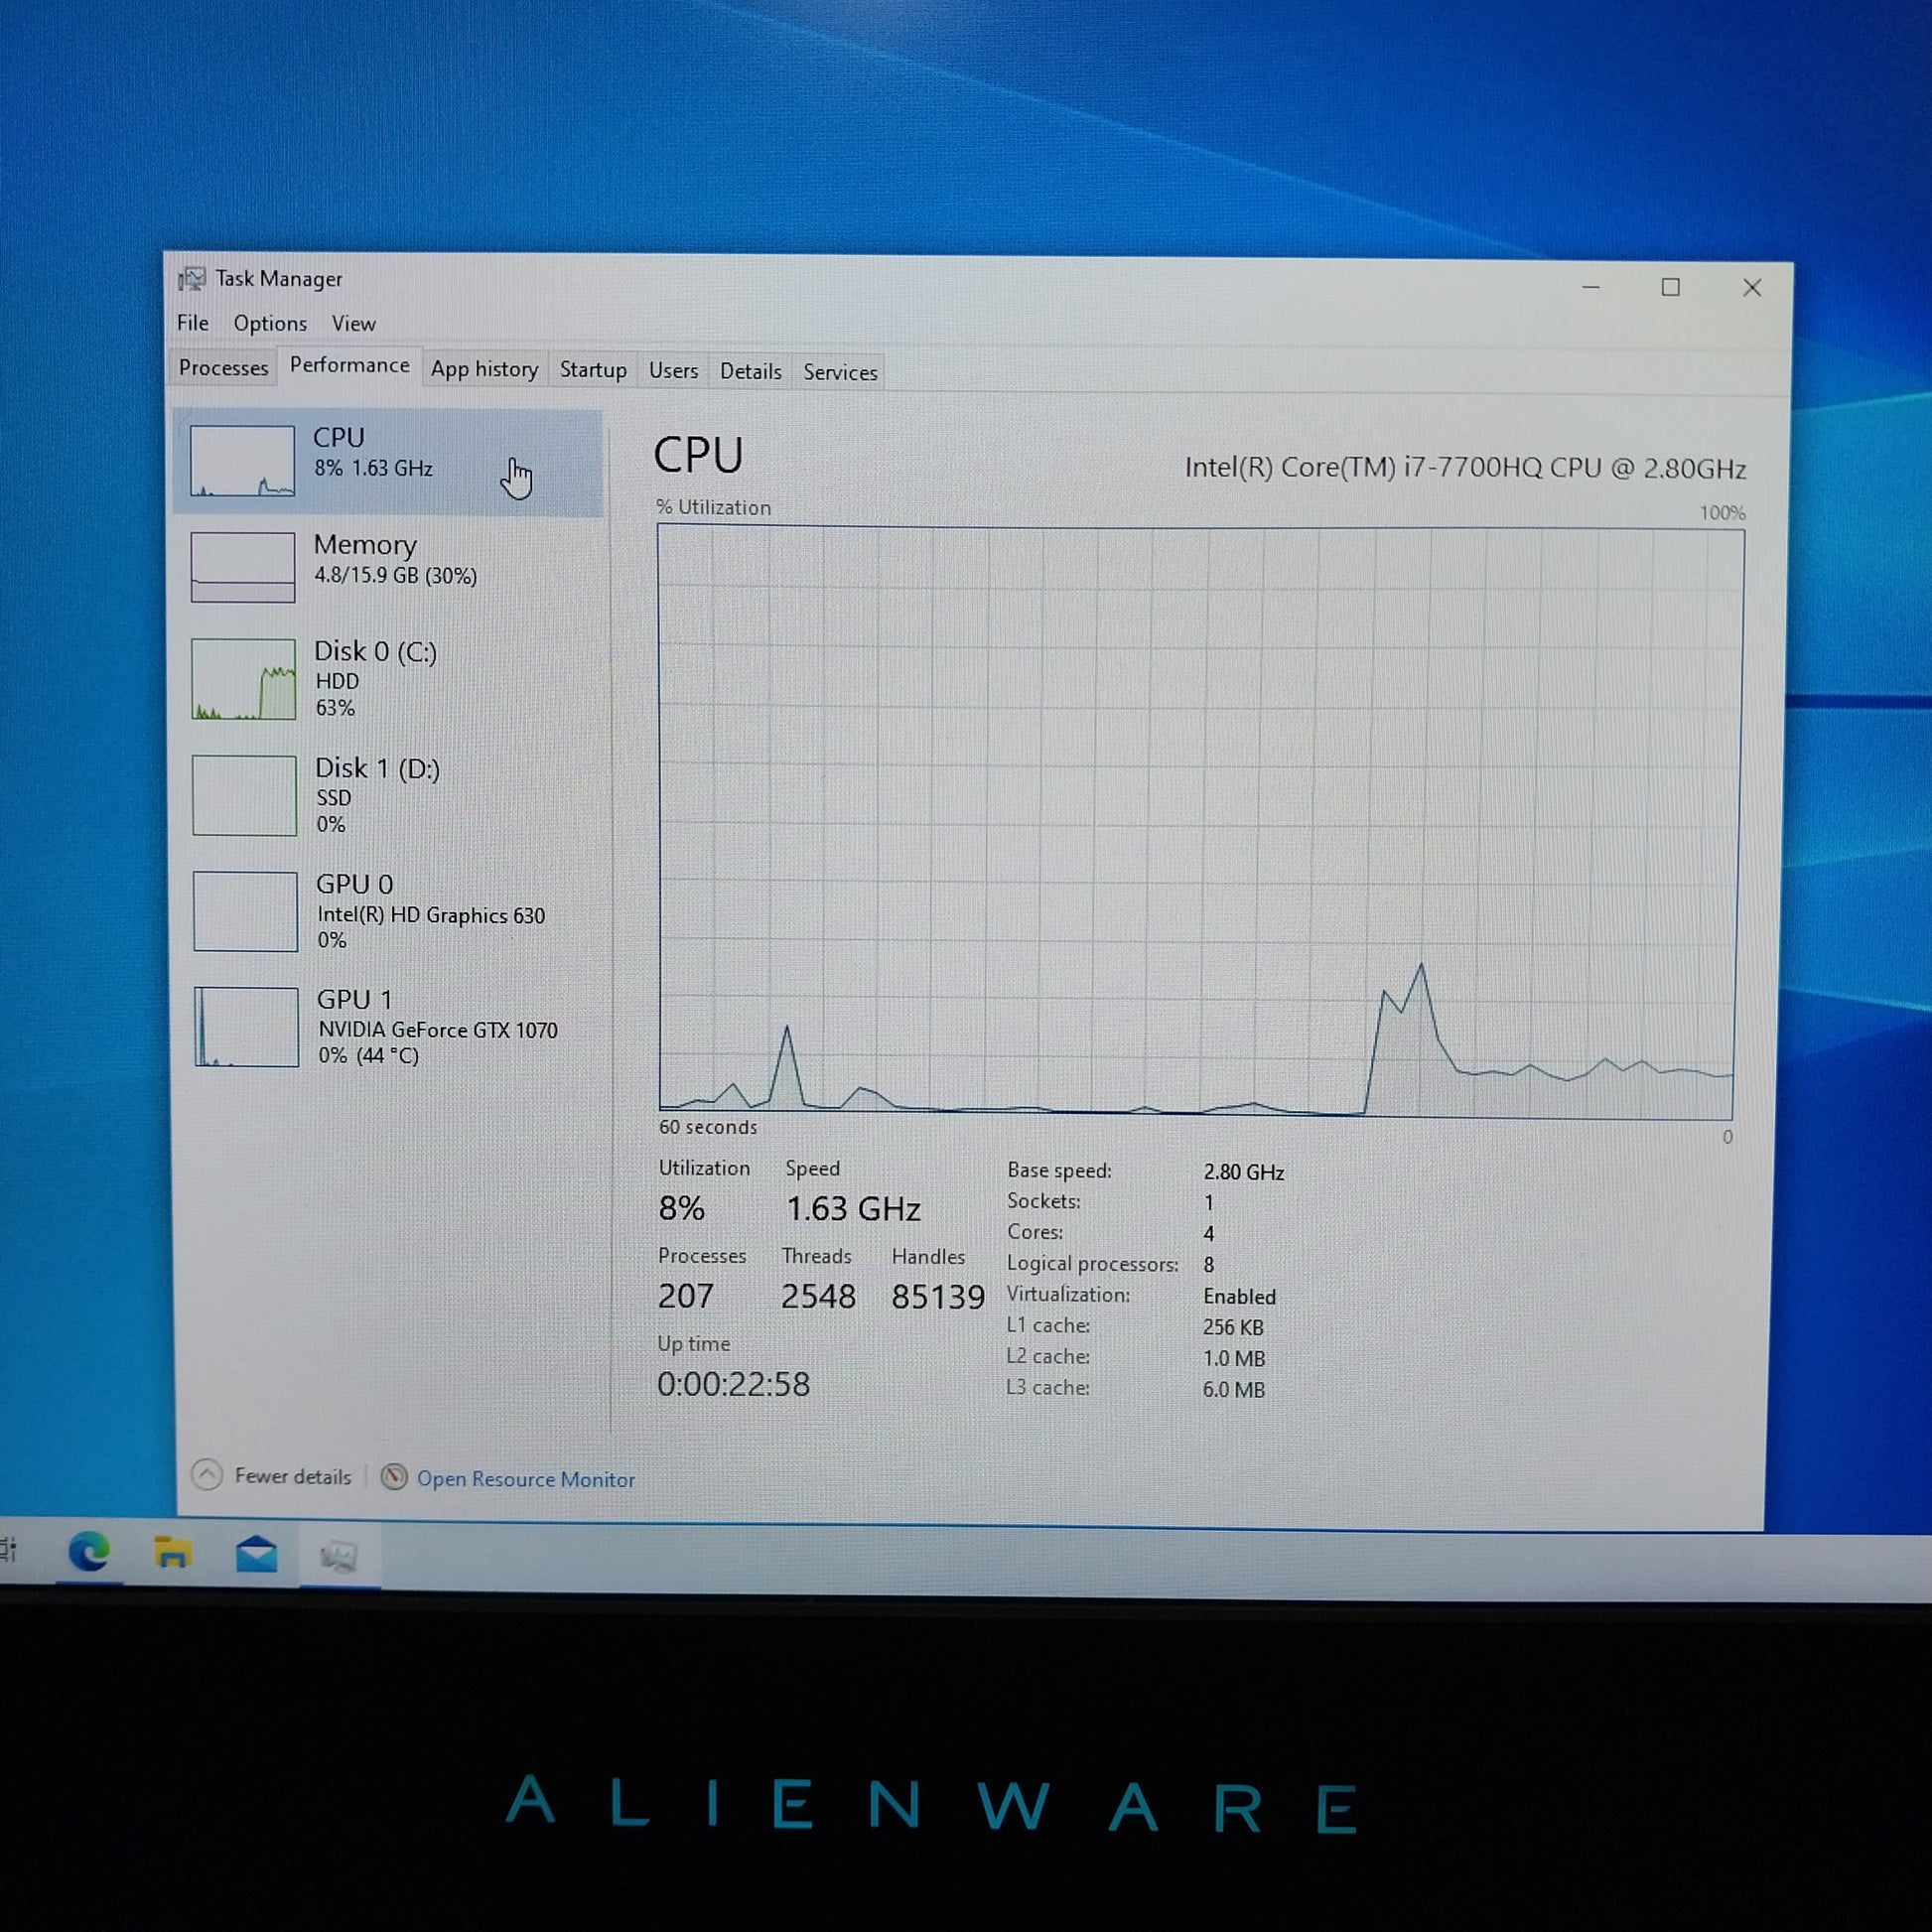Click the 2548 threads value
The width and height of the screenshot is (1932, 1932).
(818, 1297)
